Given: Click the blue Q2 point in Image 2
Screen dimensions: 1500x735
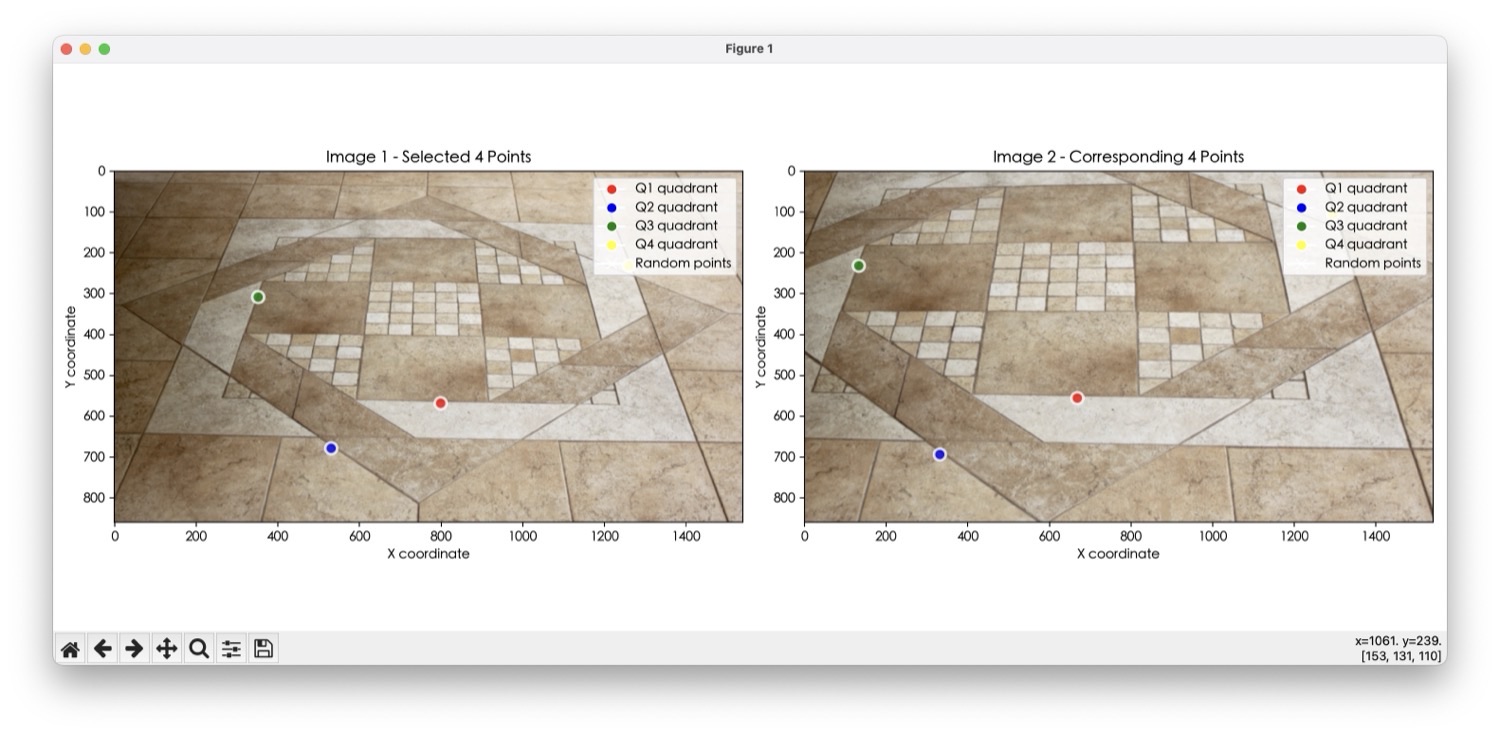Looking at the screenshot, I should [940, 455].
